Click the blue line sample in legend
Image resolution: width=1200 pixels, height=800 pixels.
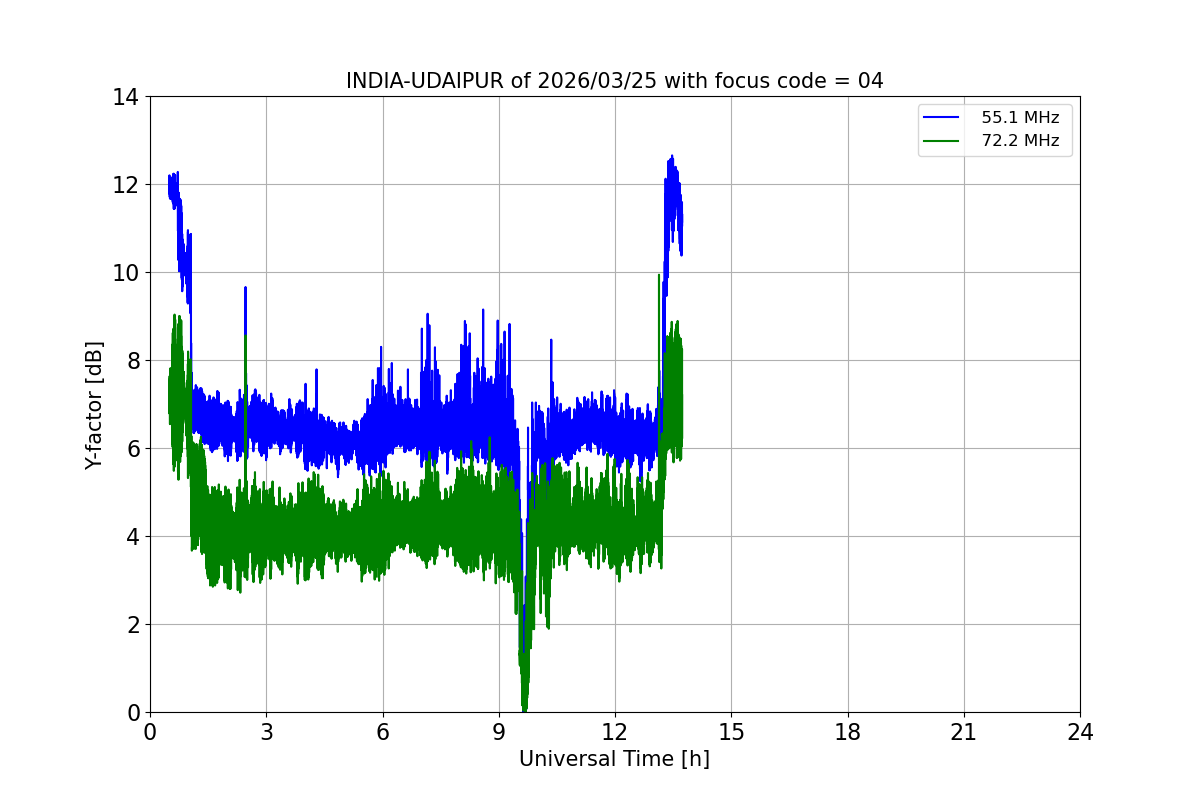coord(942,118)
